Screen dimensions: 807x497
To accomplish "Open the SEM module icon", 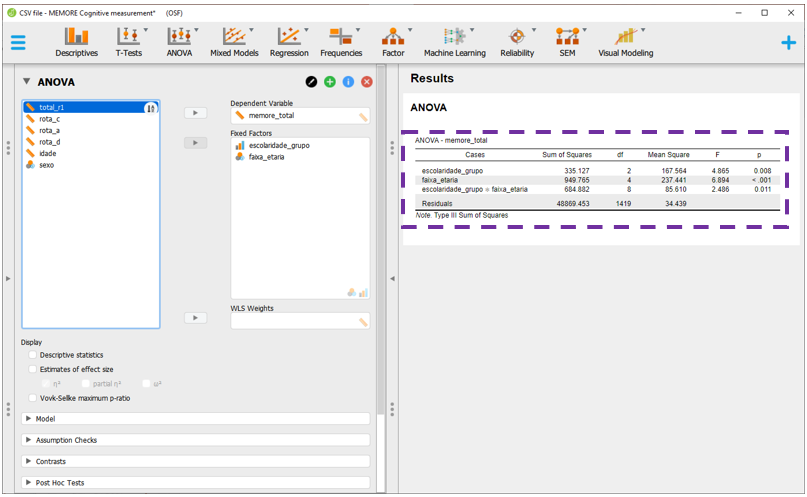I will (x=567, y=42).
